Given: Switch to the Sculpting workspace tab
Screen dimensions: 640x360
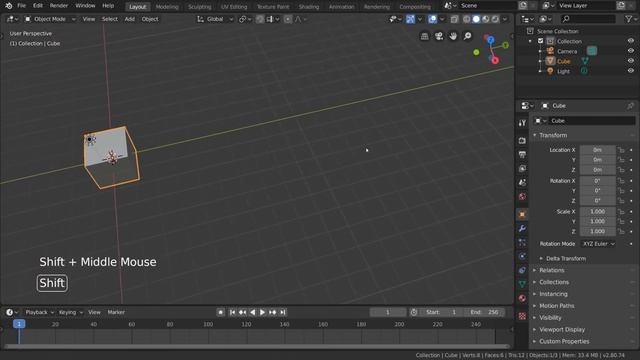Looking at the screenshot, I should [200, 7].
